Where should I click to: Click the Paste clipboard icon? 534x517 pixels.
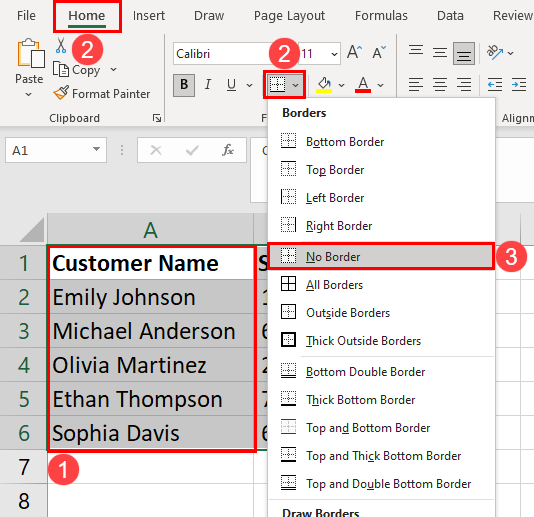point(31,53)
